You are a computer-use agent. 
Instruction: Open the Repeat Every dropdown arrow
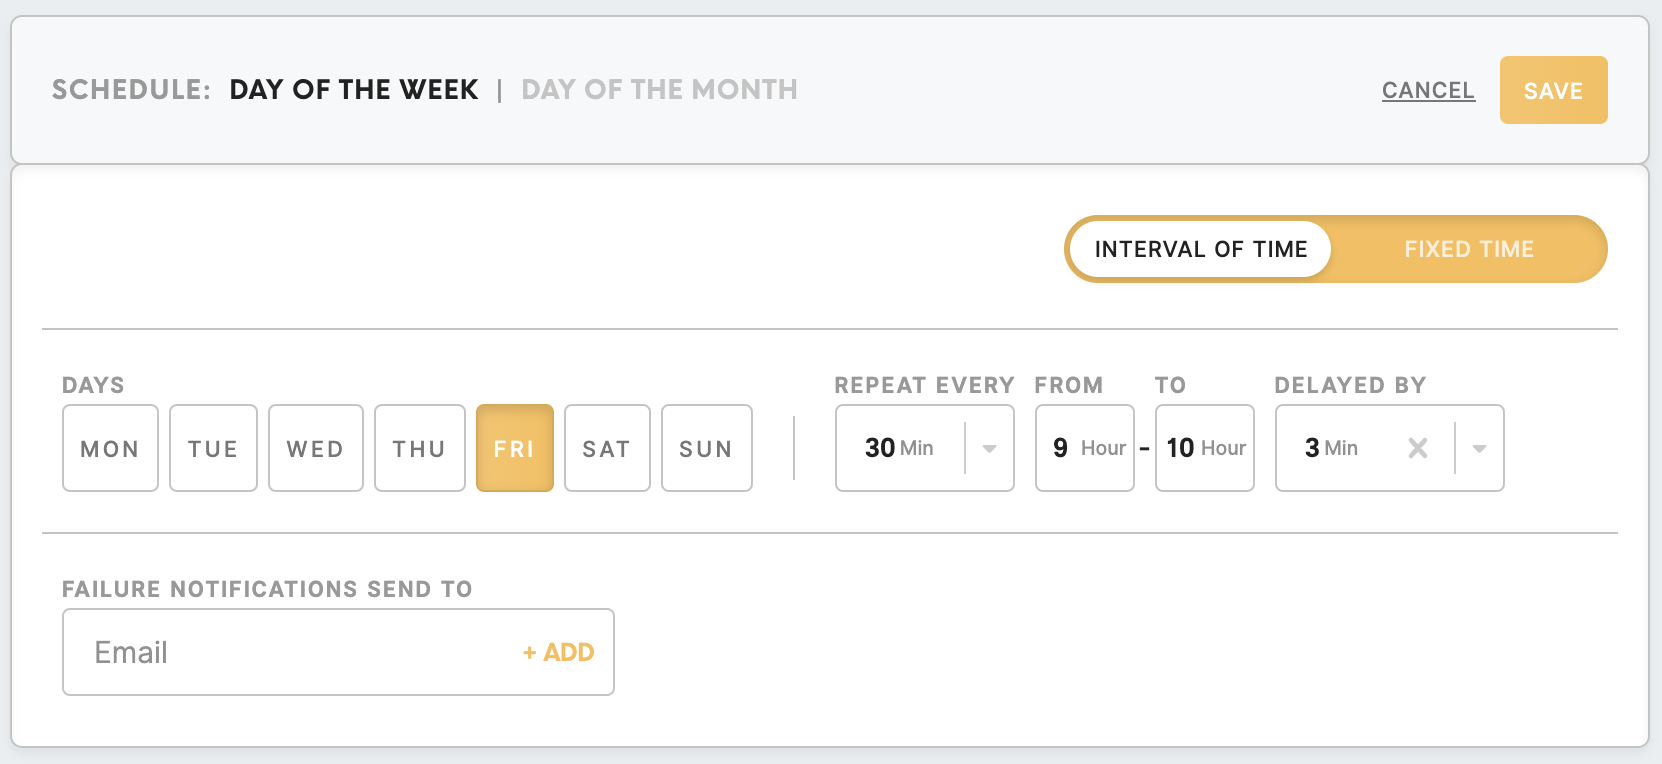tap(989, 448)
